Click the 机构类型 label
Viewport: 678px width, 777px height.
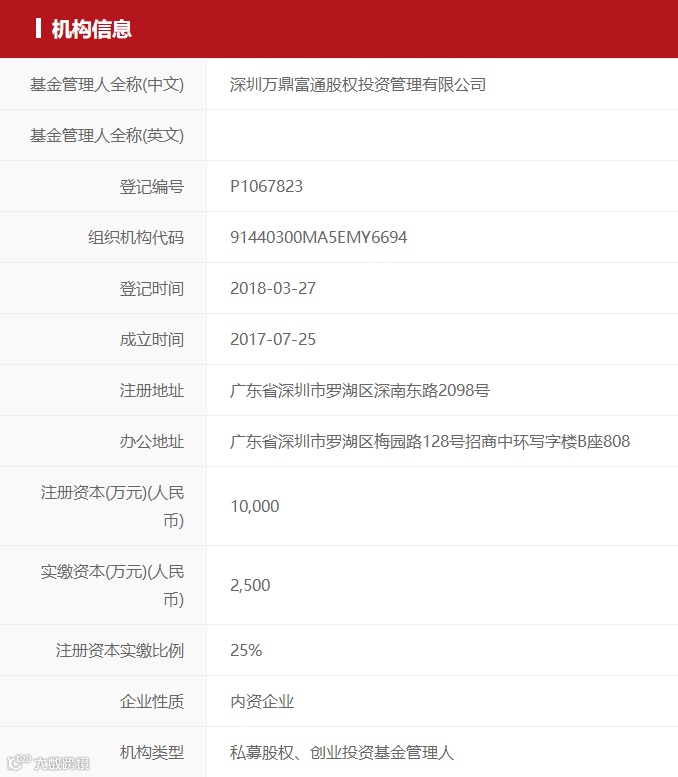point(152,752)
